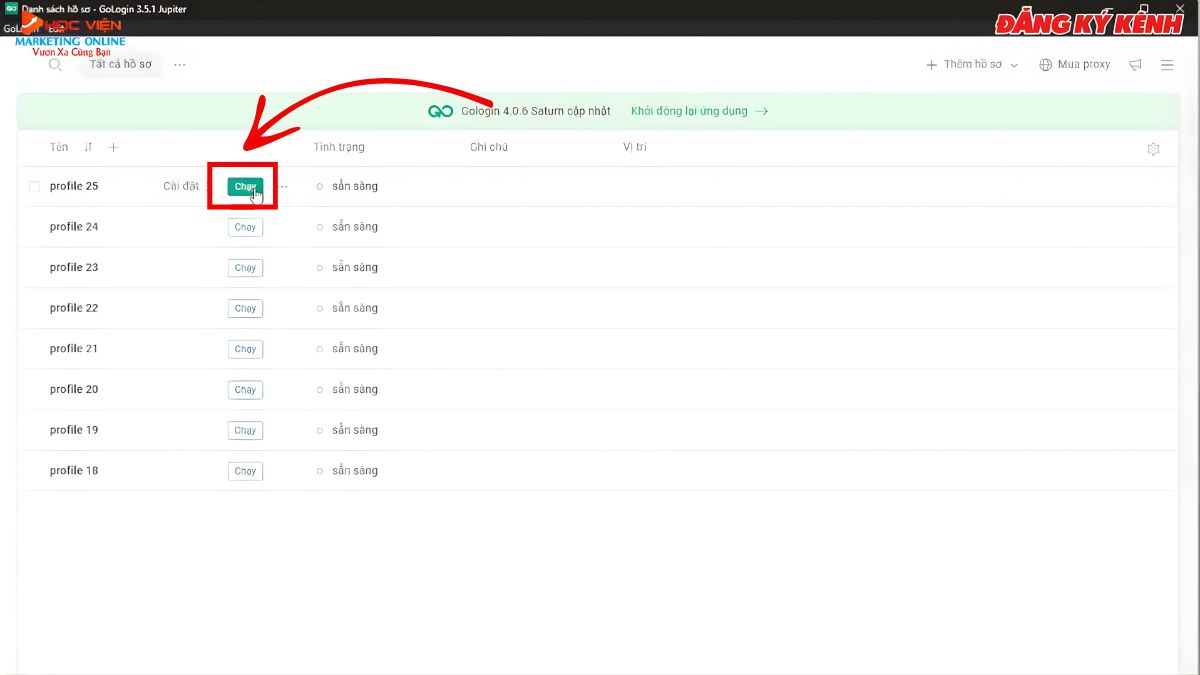
Task: Open Cài đặt for profile 25
Action: pyautogui.click(x=180, y=186)
